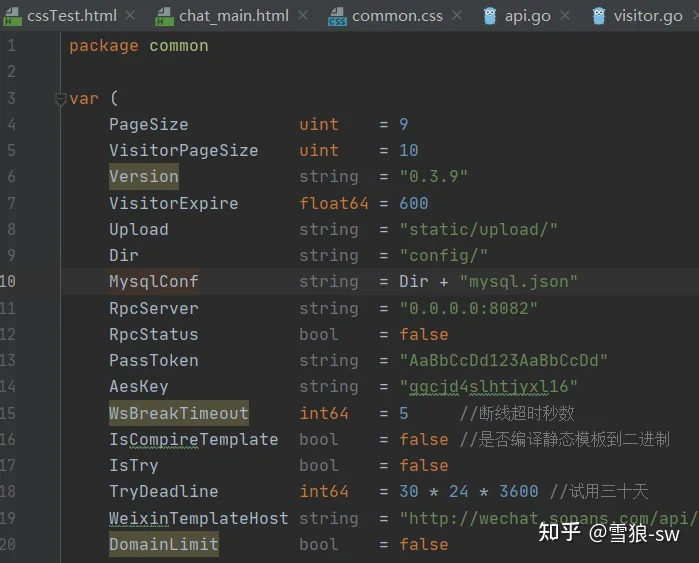Open the api.go tab

(x=527, y=16)
